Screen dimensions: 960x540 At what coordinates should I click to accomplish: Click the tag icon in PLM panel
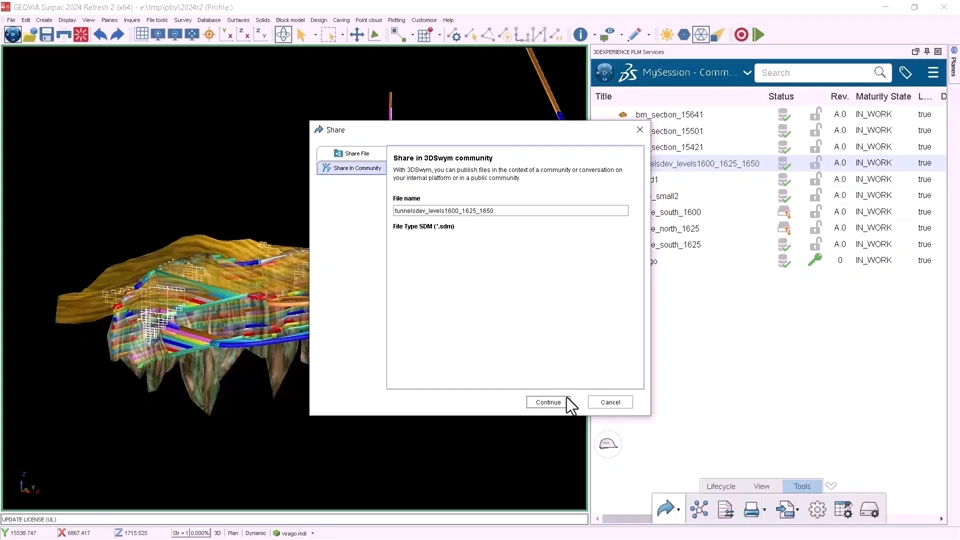pos(906,73)
